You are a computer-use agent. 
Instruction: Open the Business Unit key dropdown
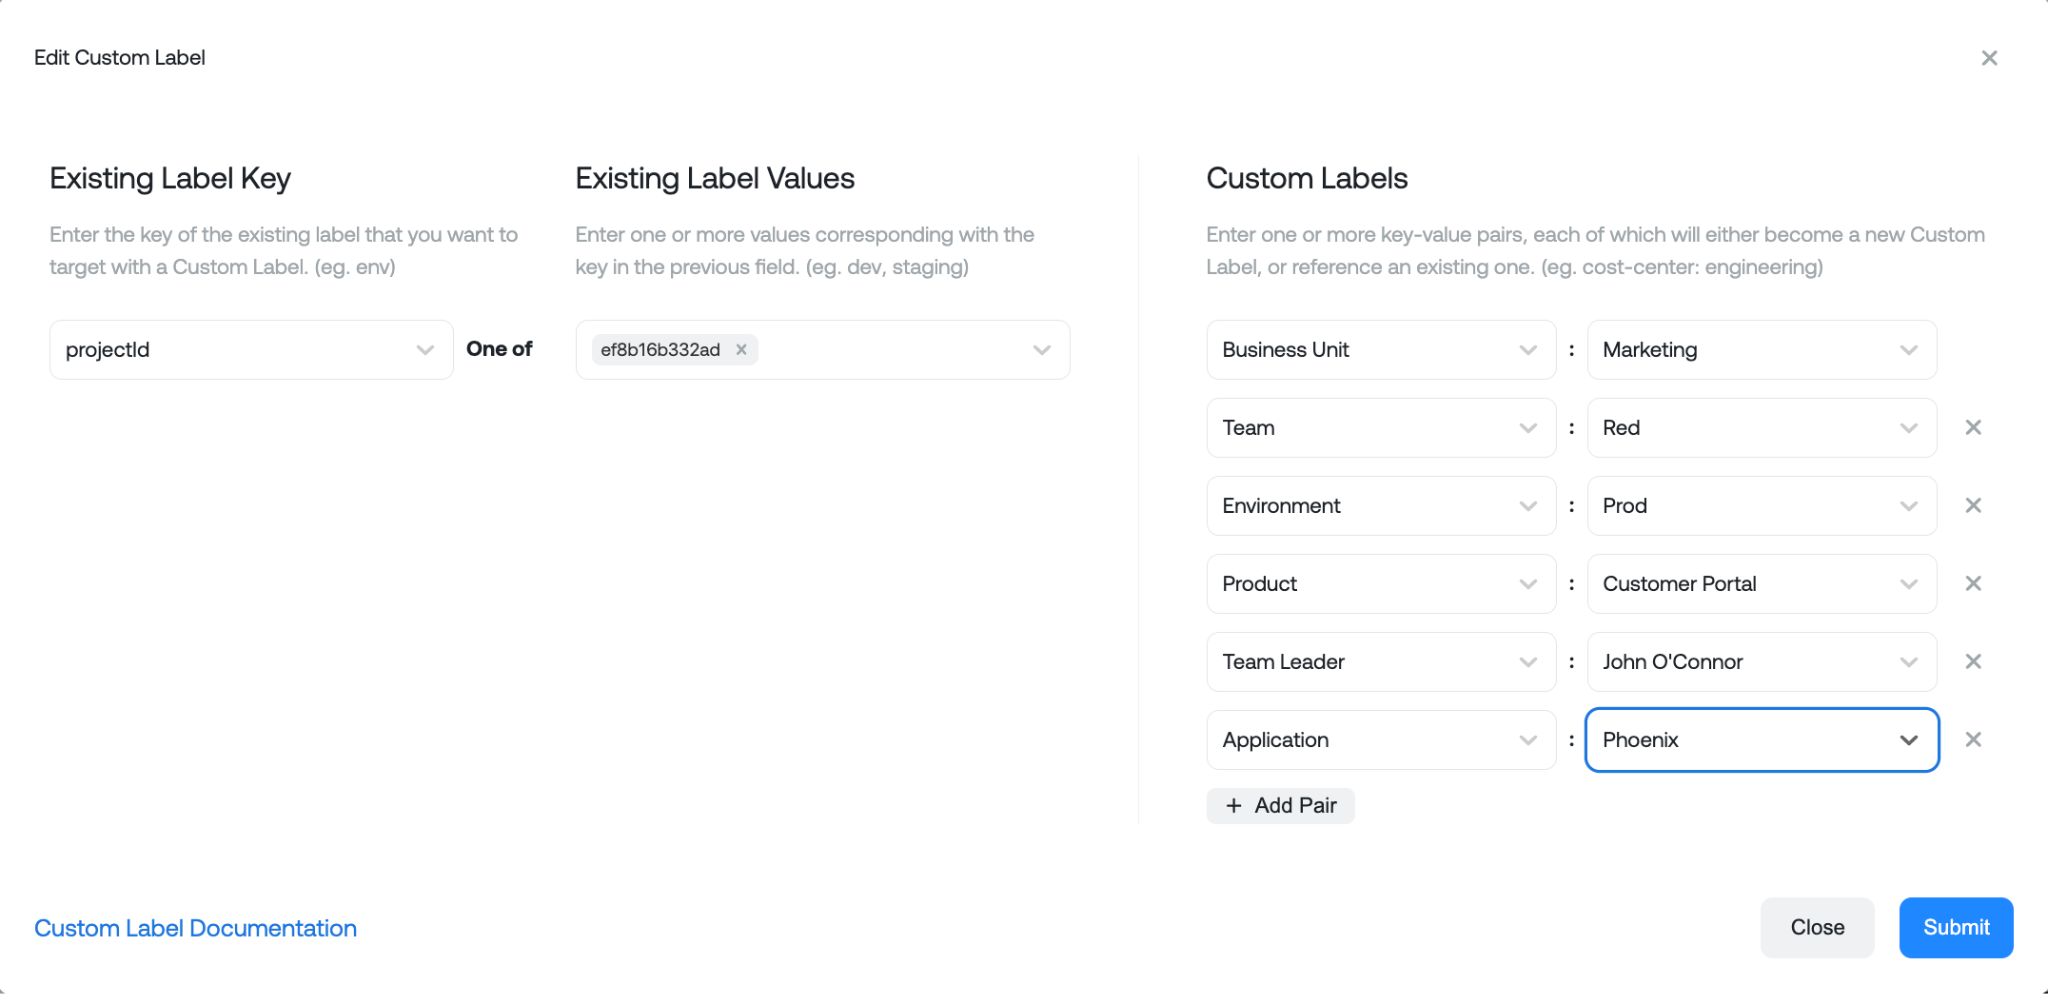(1526, 349)
